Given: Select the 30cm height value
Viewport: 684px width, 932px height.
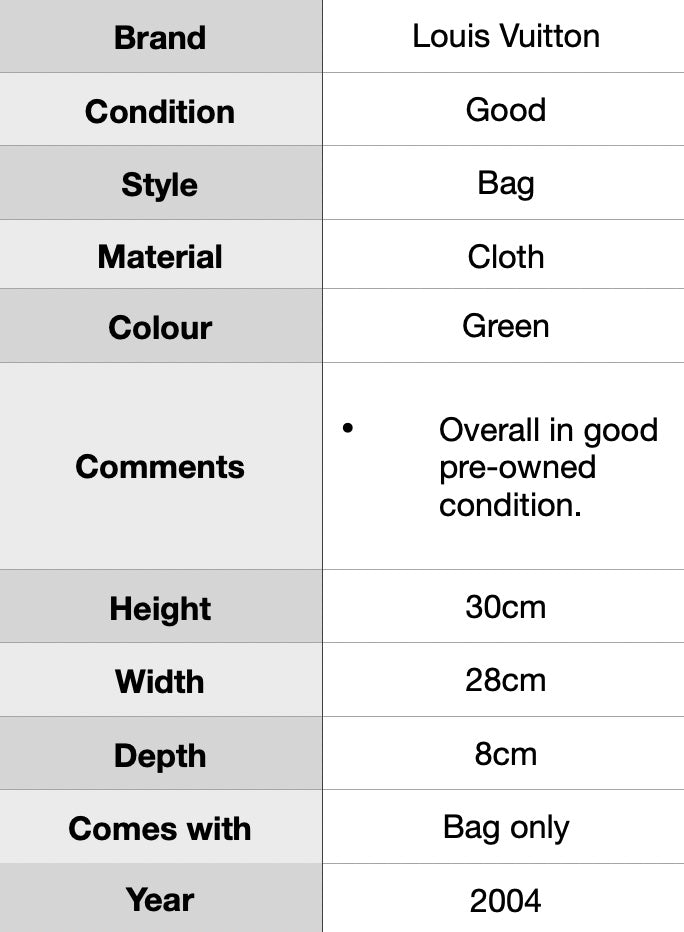Looking at the screenshot, I should pos(506,607).
